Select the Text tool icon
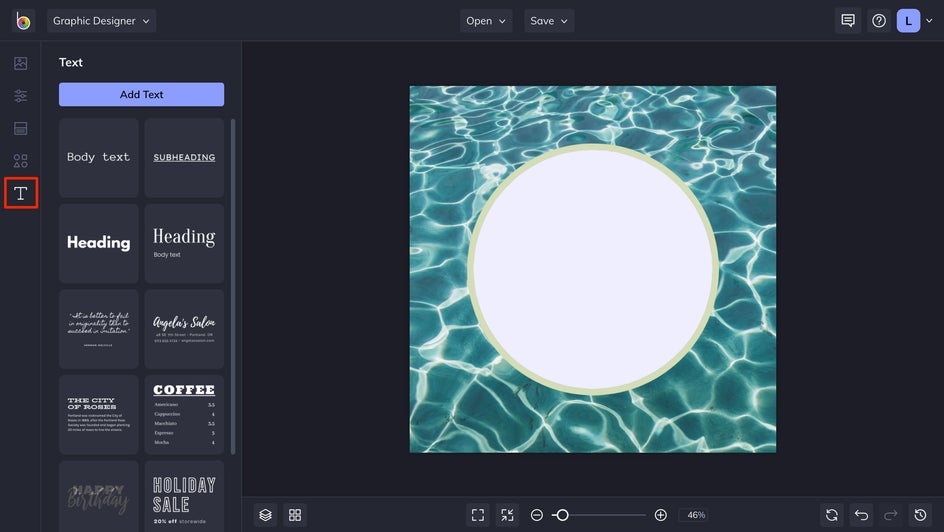The height and width of the screenshot is (532, 944). pyautogui.click(x=20, y=193)
